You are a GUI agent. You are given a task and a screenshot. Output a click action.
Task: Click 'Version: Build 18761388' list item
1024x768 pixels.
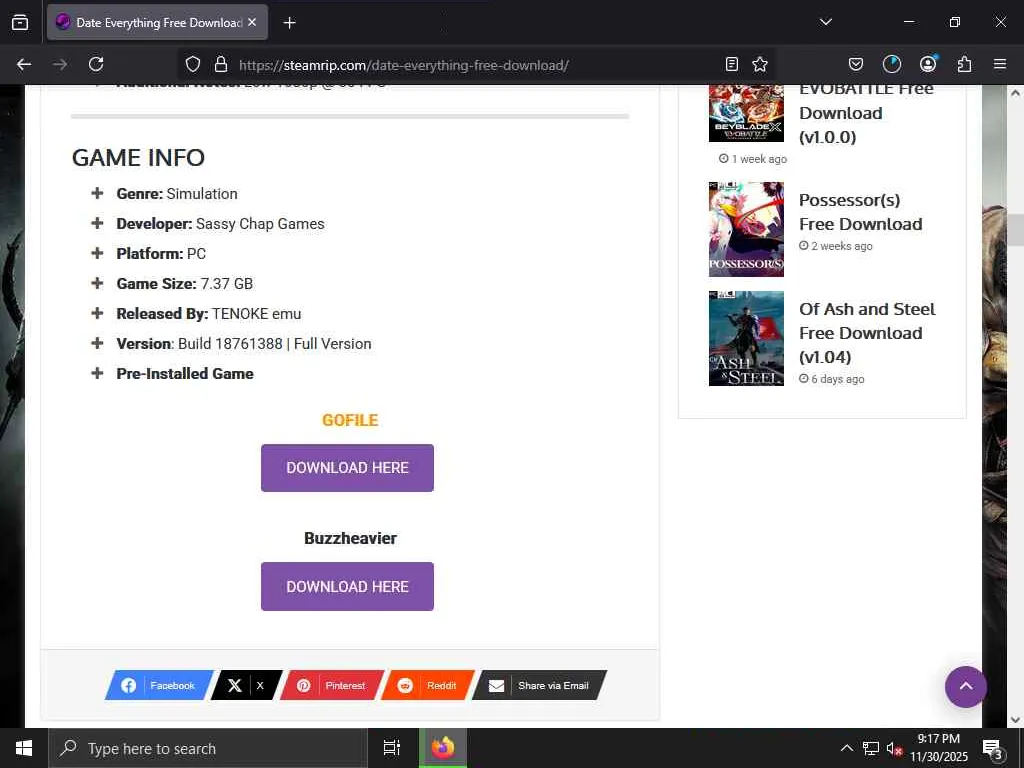(x=244, y=344)
